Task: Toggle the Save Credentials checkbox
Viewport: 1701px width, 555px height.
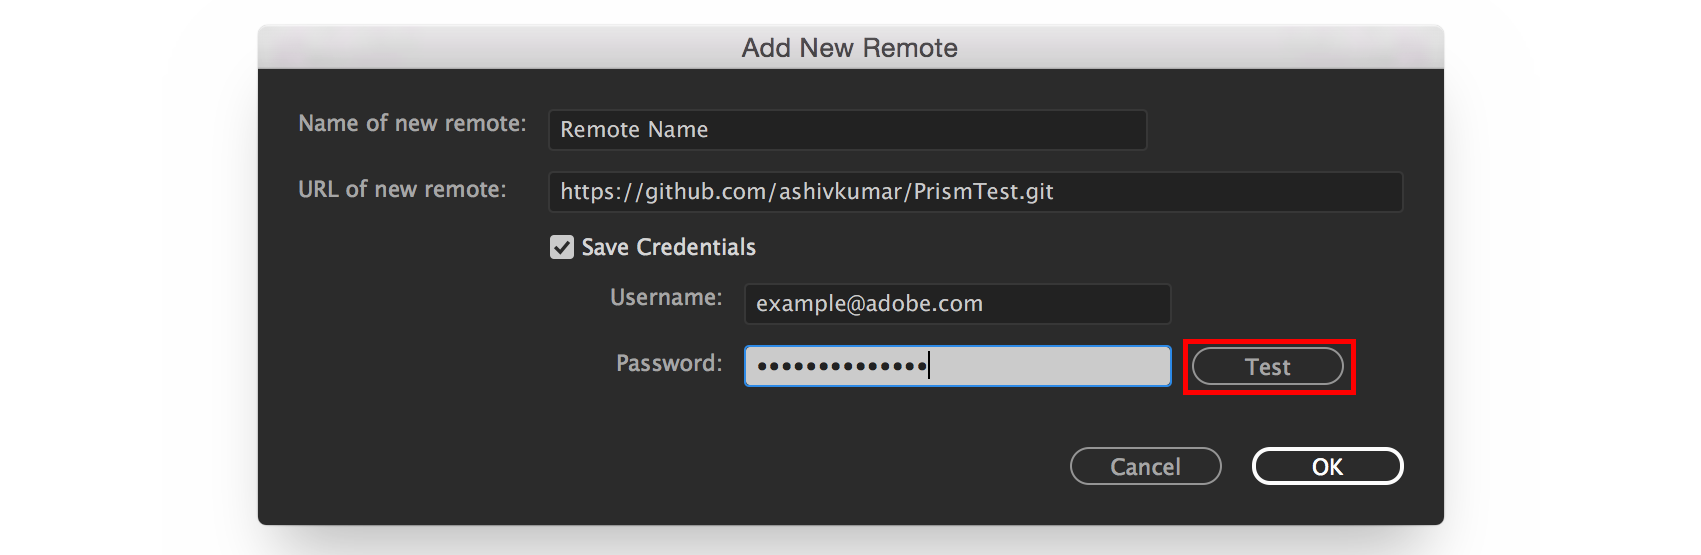Action: click(562, 247)
